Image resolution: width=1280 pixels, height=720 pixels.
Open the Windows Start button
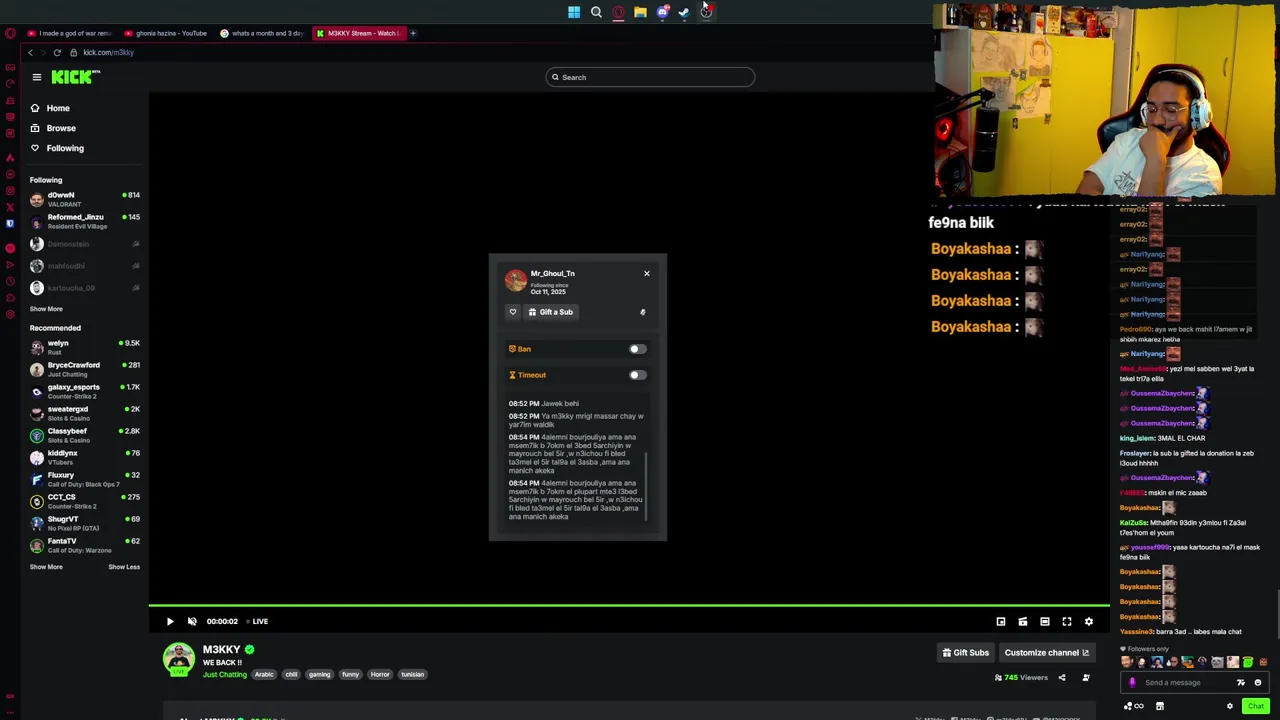(574, 12)
